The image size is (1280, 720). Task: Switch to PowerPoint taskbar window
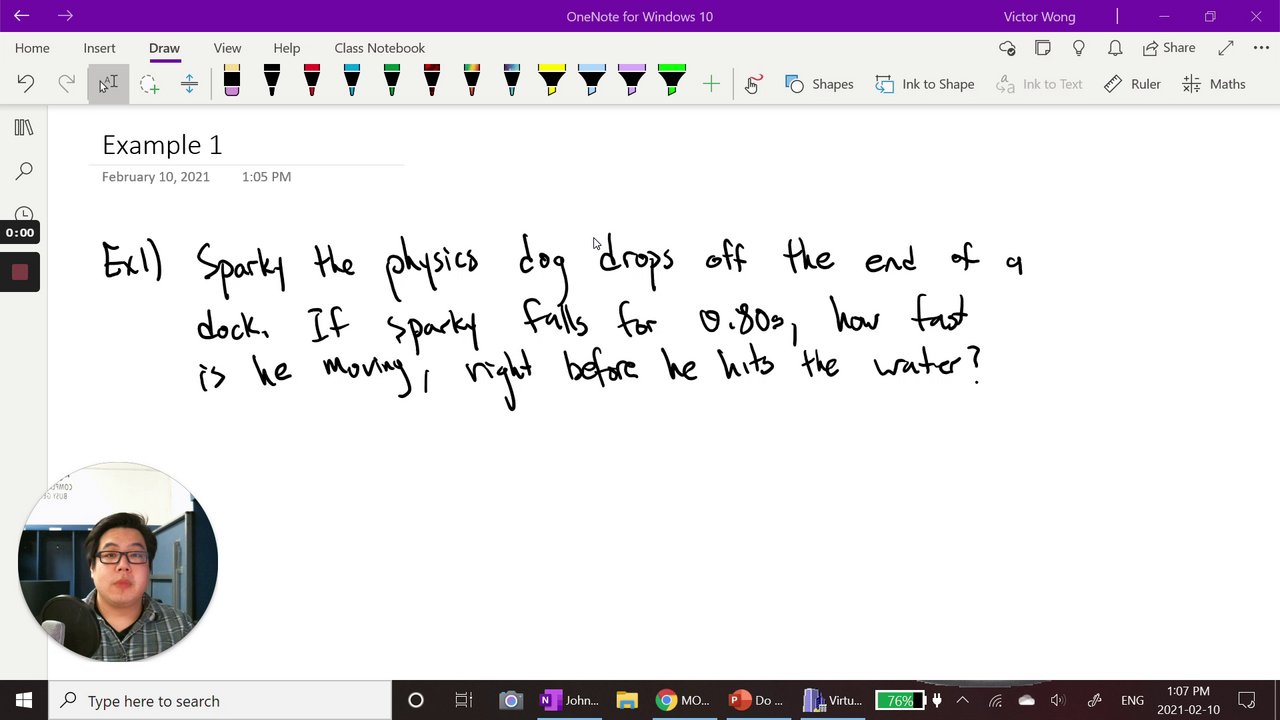[x=757, y=701]
